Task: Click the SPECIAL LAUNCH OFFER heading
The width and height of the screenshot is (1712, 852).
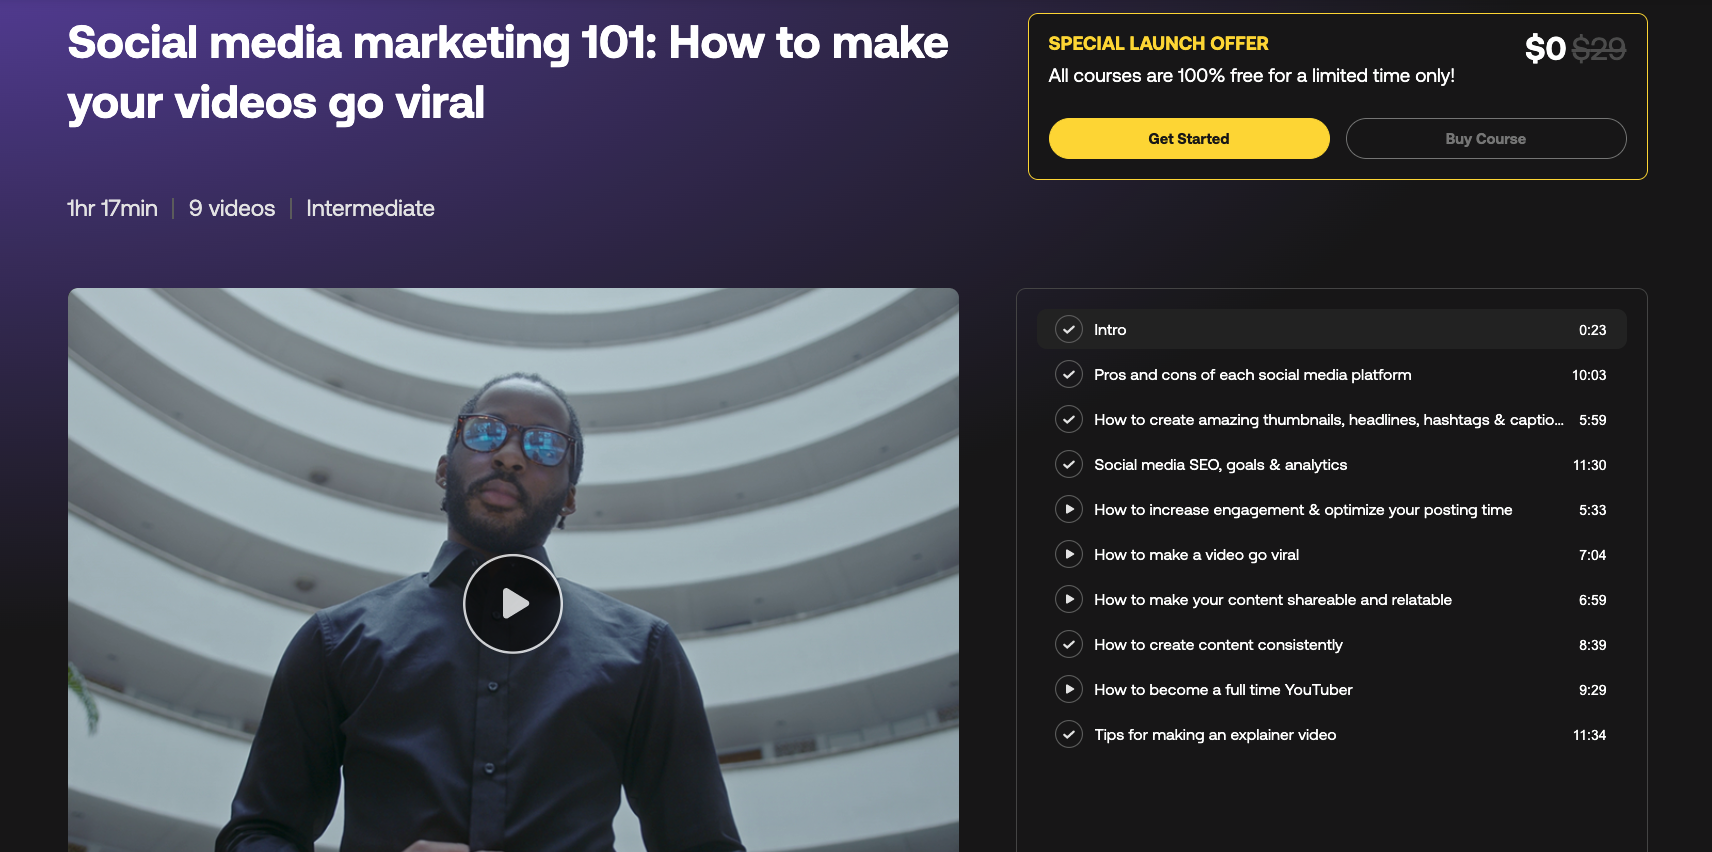Action: tap(1158, 43)
